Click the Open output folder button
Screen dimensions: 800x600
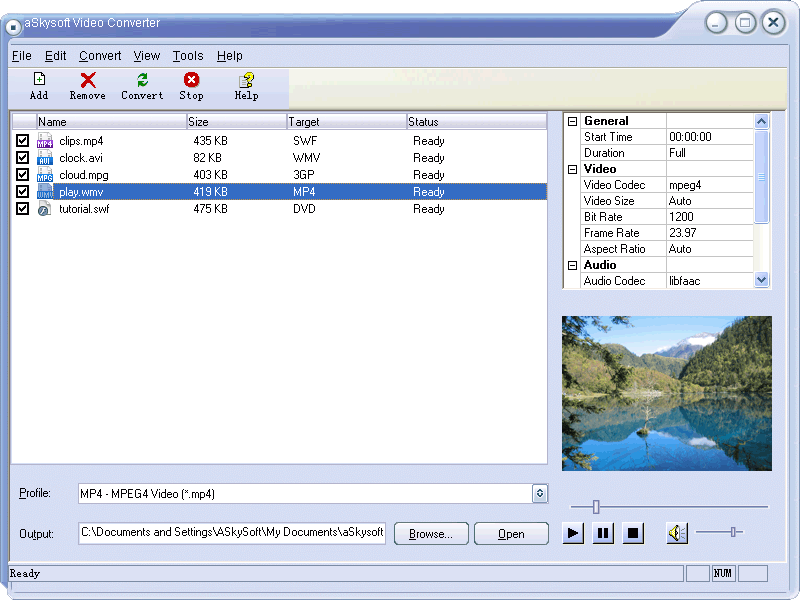click(x=511, y=534)
